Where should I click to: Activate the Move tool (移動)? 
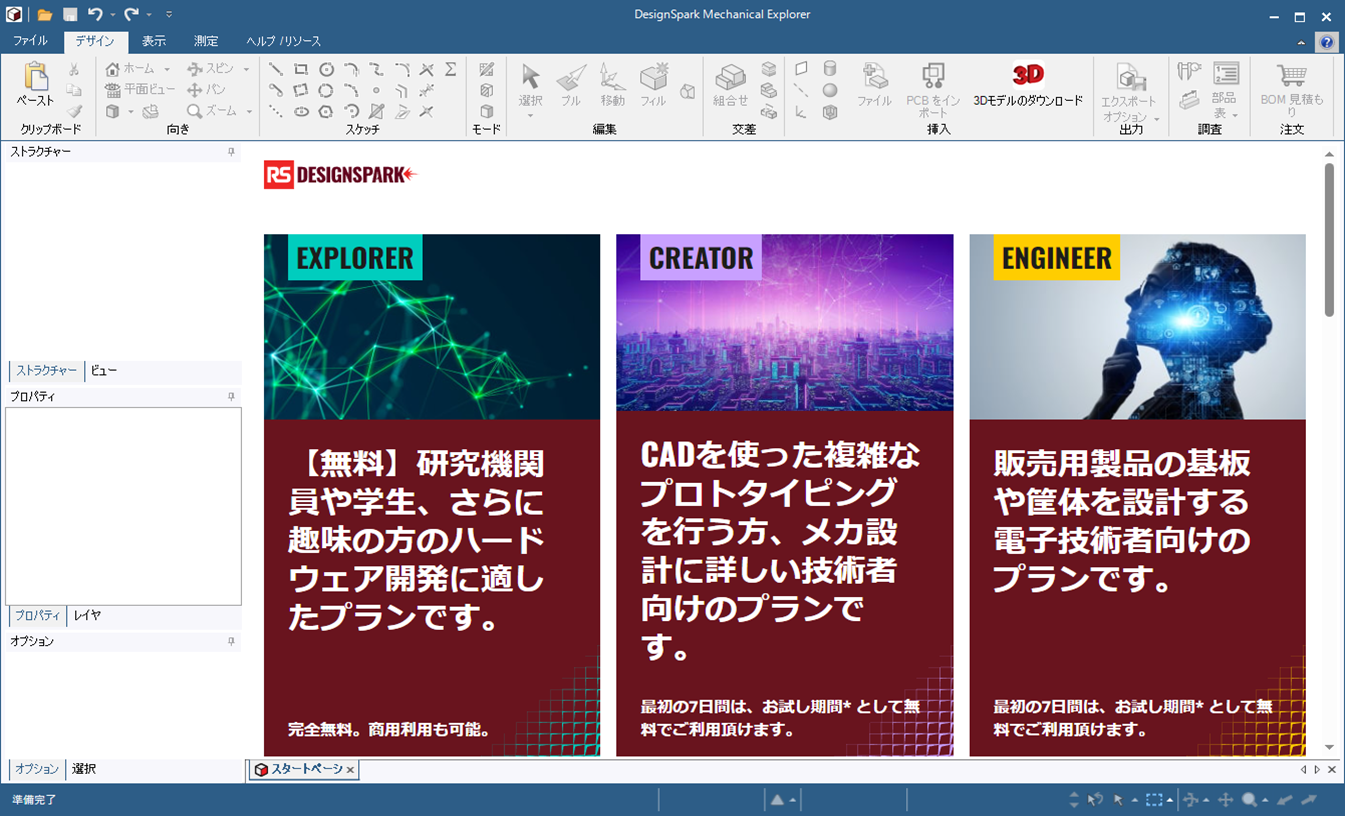(612, 84)
